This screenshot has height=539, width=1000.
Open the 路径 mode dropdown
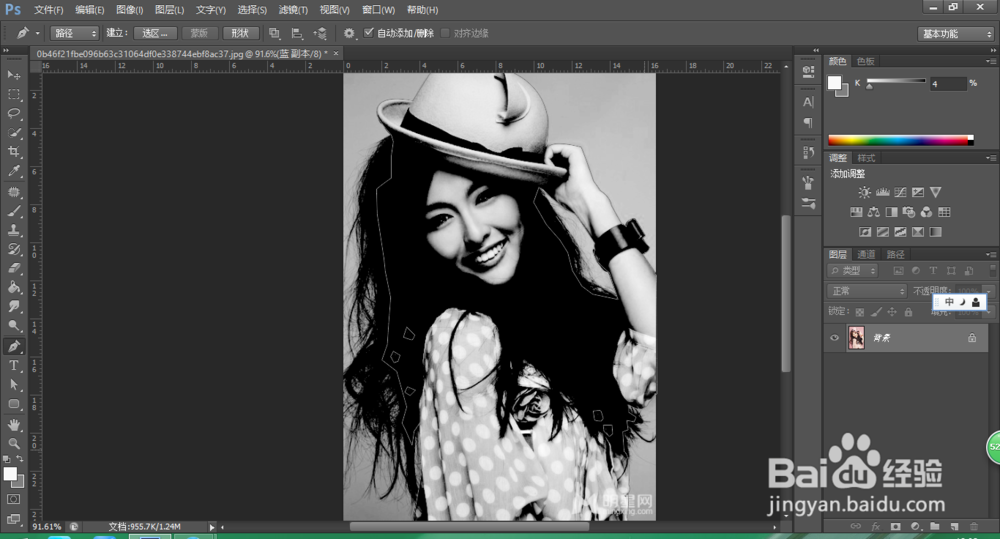click(74, 33)
